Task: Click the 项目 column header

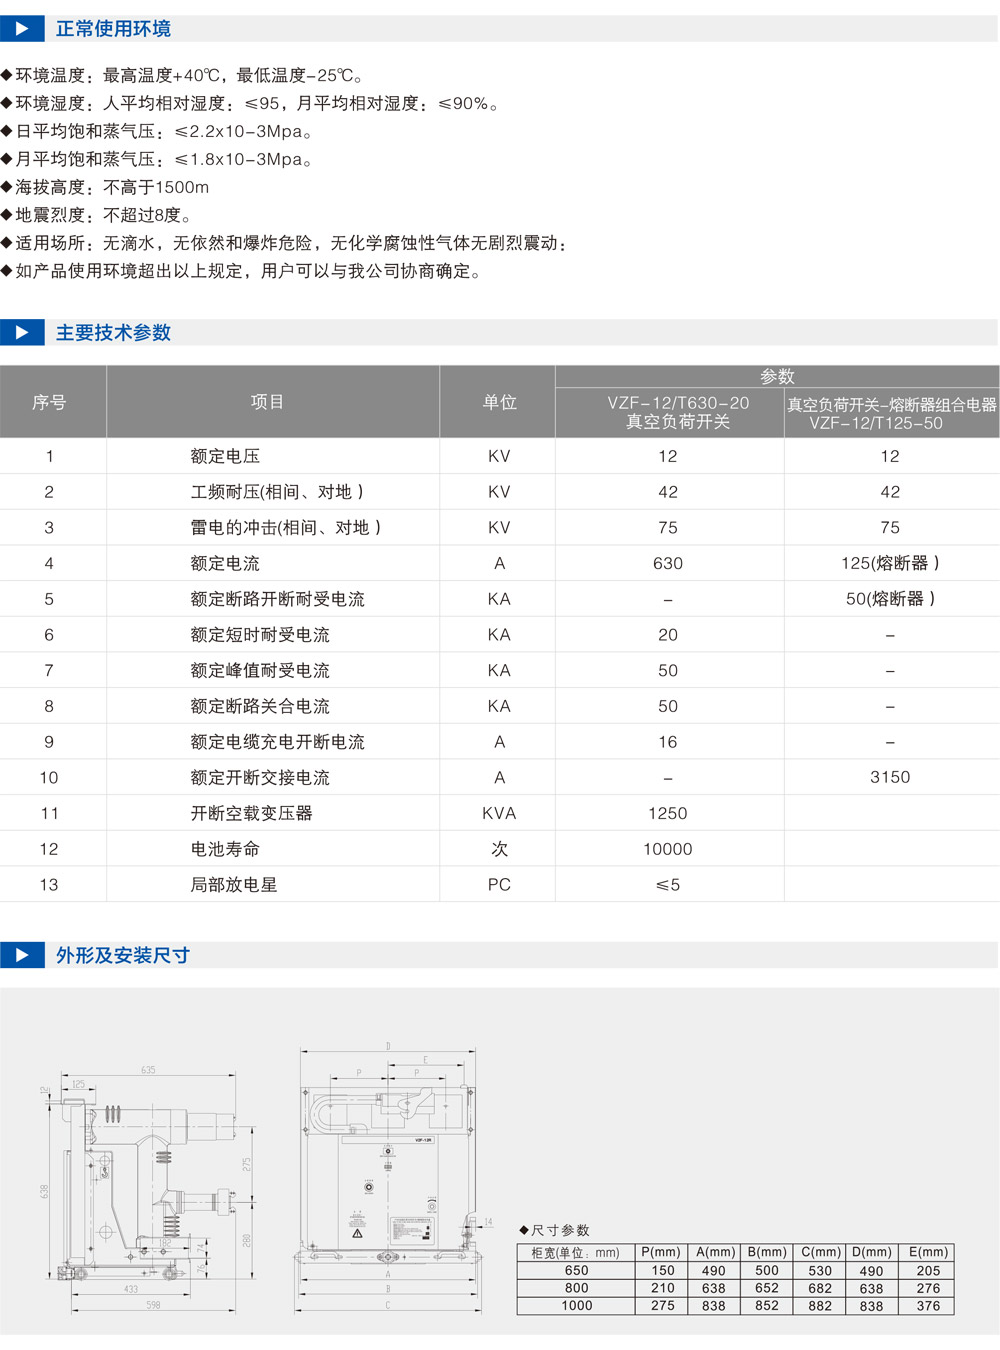Action: [268, 402]
